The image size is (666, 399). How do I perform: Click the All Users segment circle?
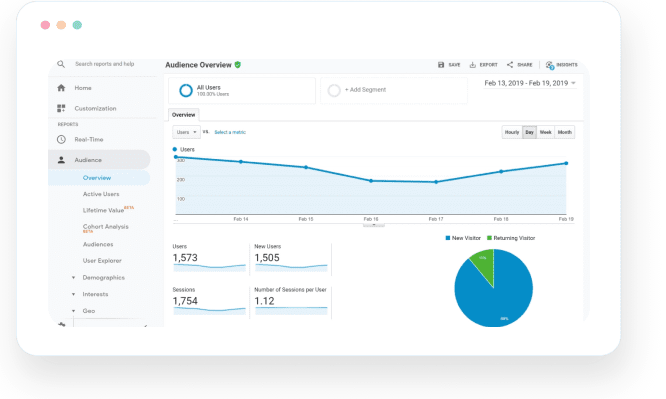click(x=186, y=91)
